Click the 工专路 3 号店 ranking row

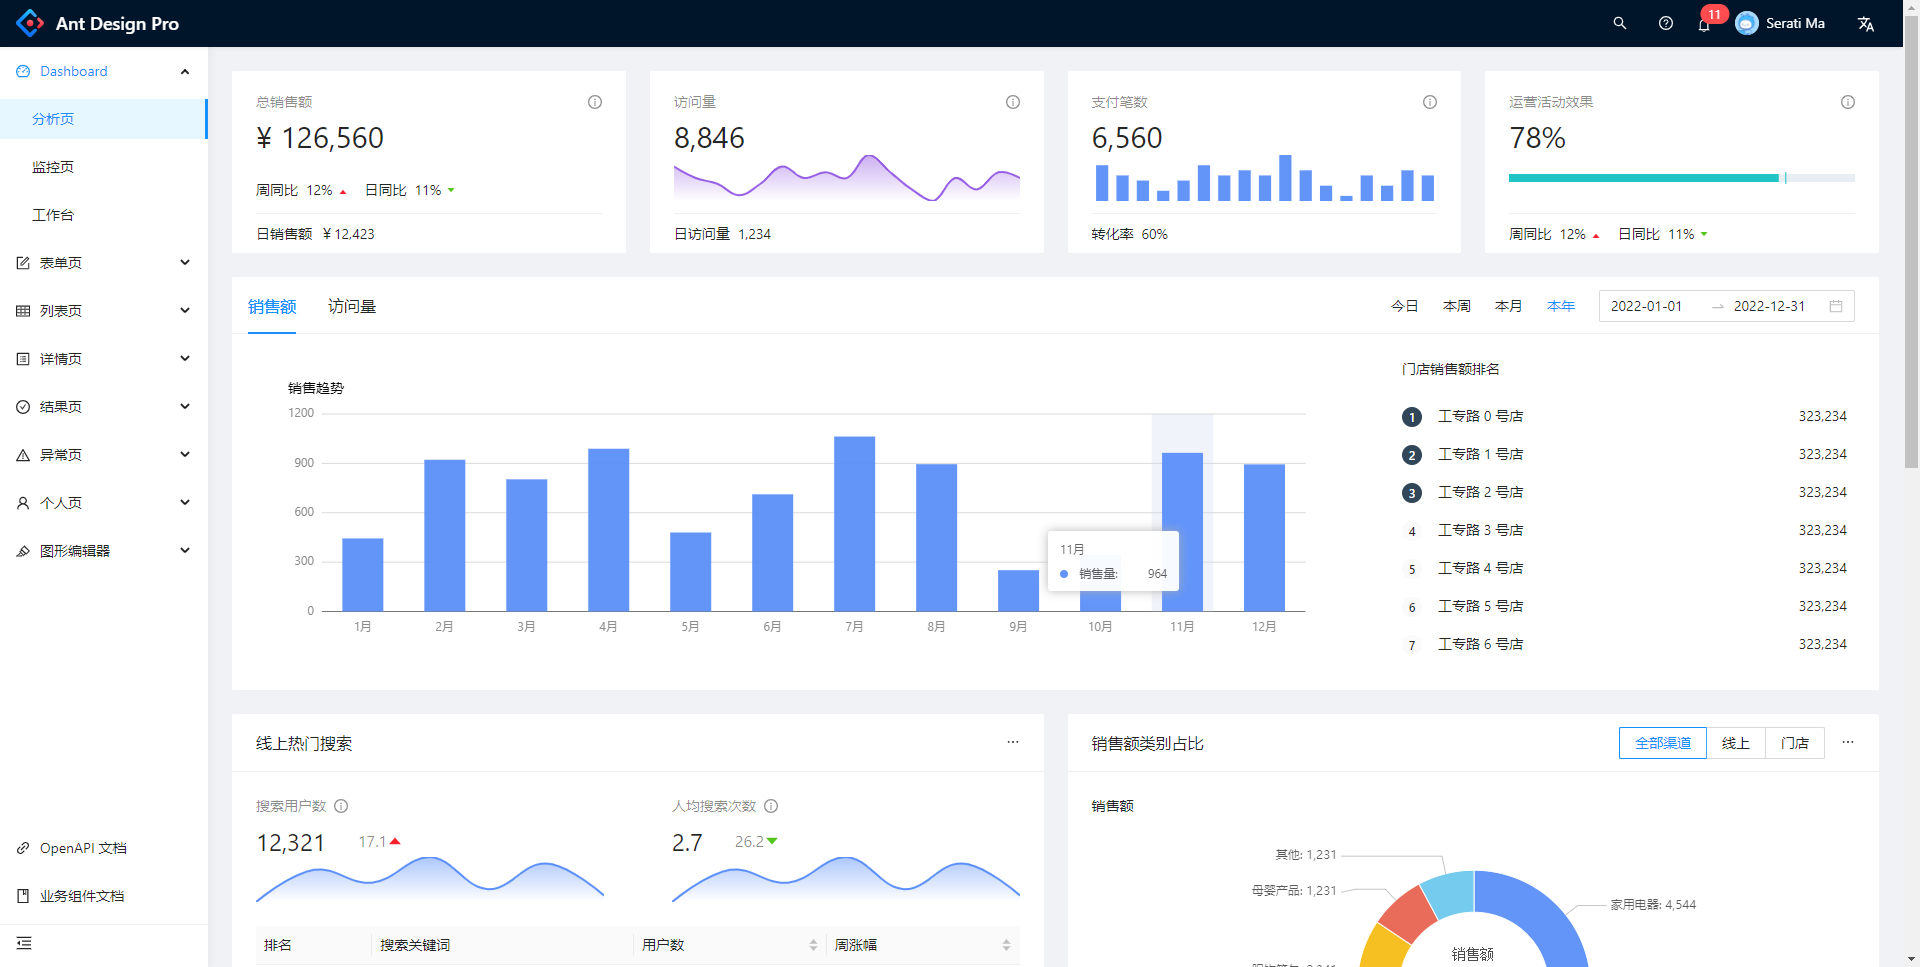click(x=1624, y=530)
